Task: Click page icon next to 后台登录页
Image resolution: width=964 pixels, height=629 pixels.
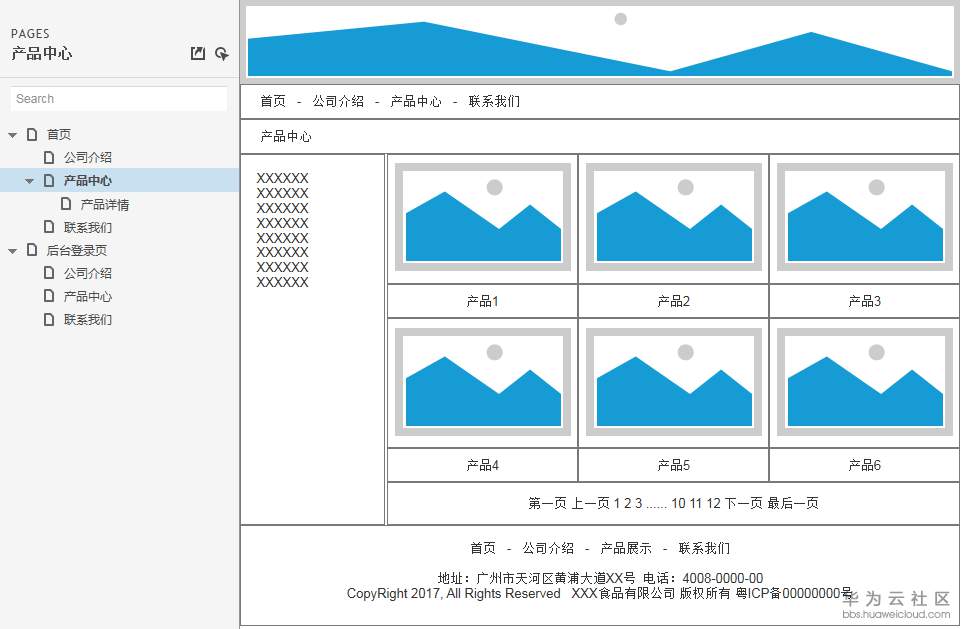Action: click(x=32, y=250)
